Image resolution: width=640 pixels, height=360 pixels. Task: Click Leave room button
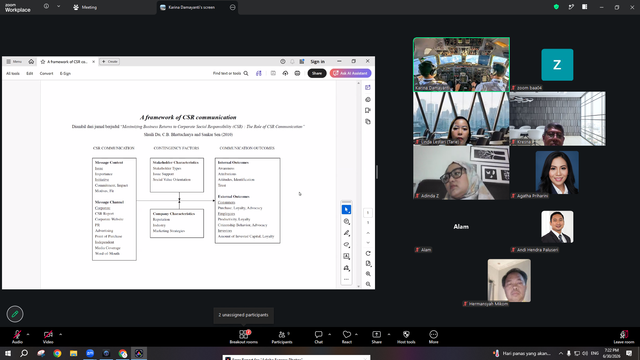[624, 337]
